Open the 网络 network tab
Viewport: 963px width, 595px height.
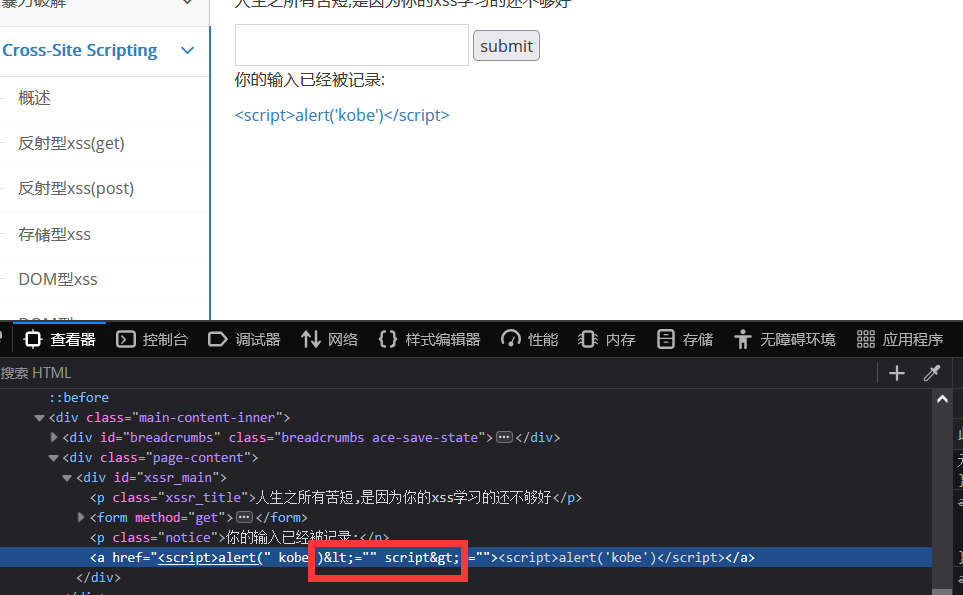click(x=330, y=340)
